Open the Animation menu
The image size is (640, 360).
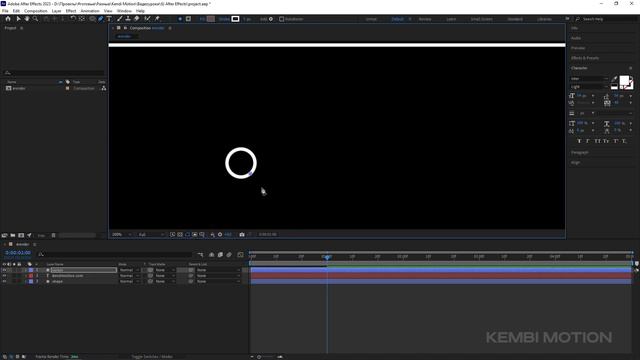pos(90,11)
